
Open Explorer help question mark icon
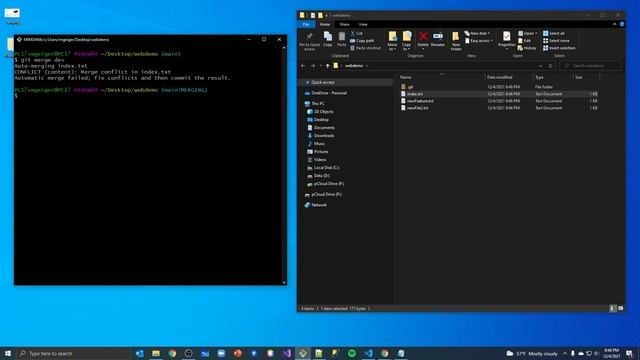[x=622, y=24]
